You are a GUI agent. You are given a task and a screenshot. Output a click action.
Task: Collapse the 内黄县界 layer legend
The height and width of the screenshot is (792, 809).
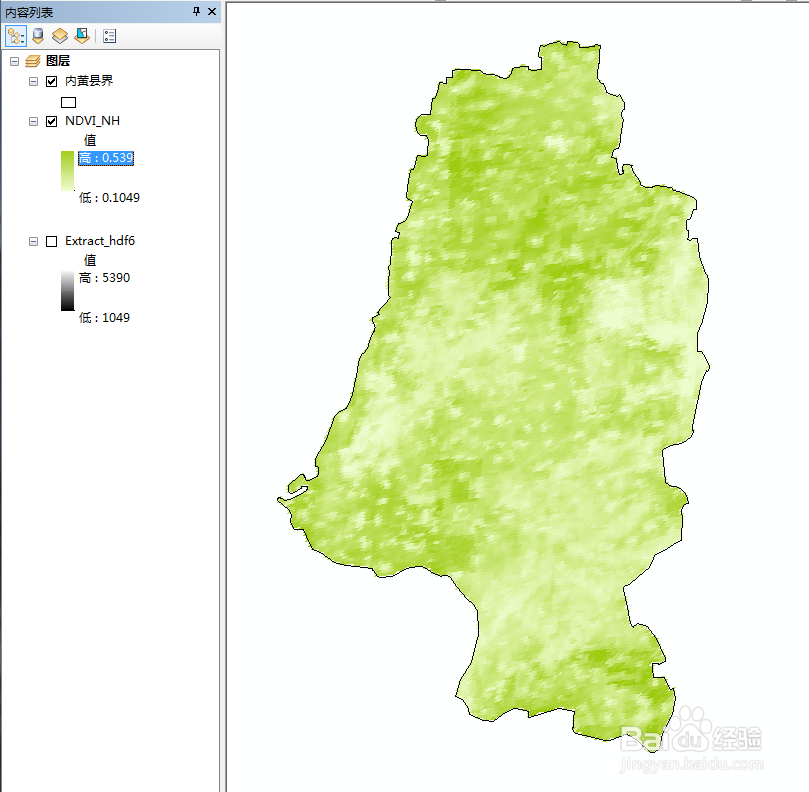[x=34, y=82]
